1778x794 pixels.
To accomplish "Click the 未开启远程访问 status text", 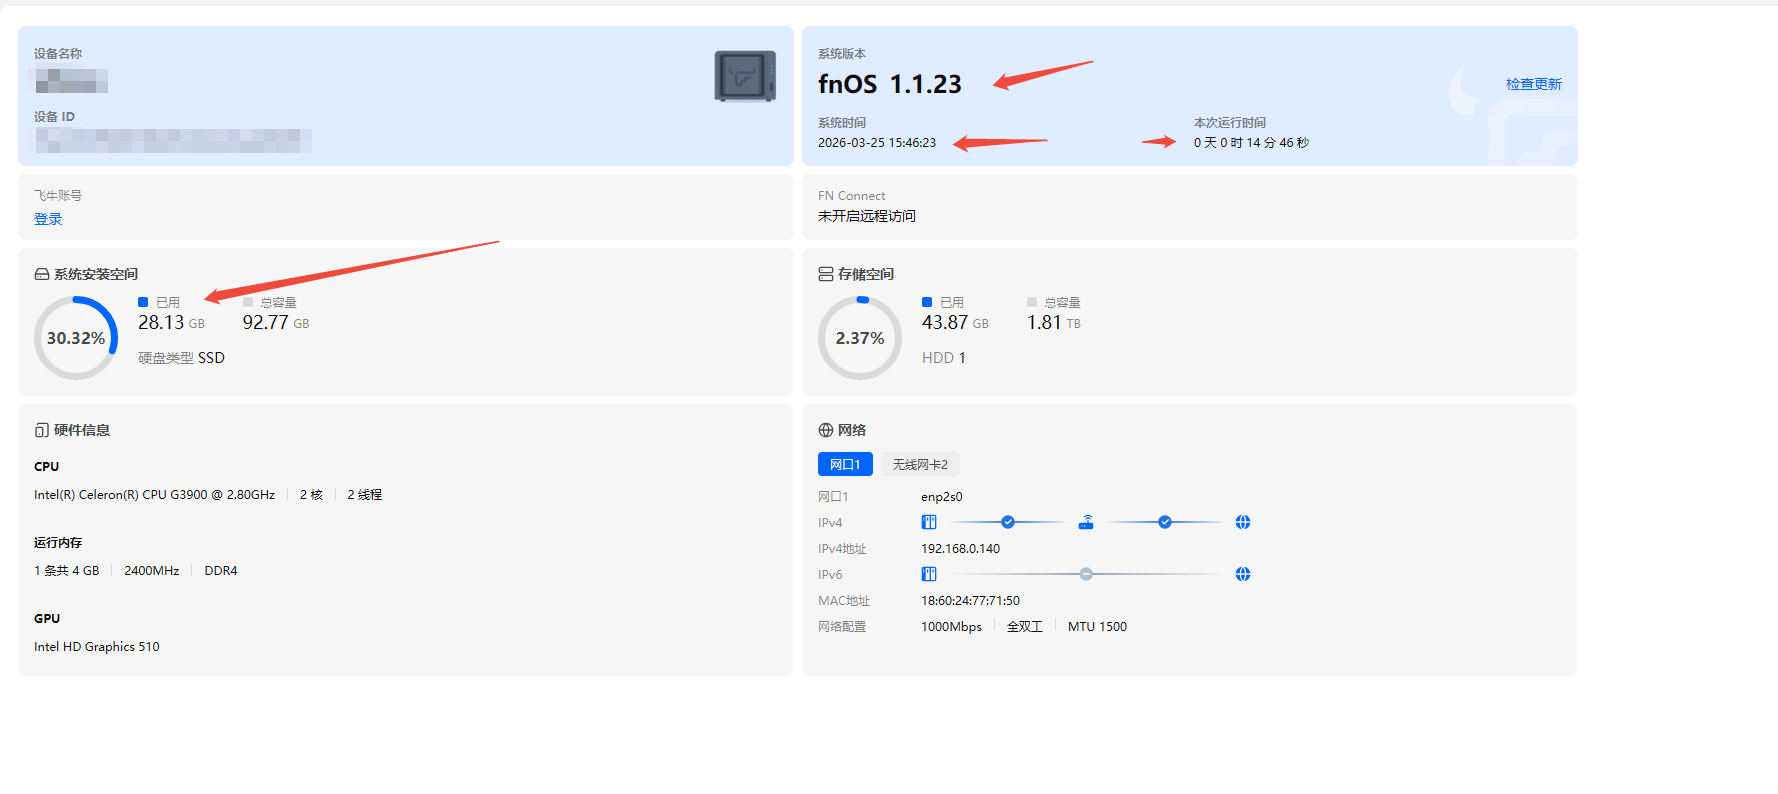I will 867,216.
